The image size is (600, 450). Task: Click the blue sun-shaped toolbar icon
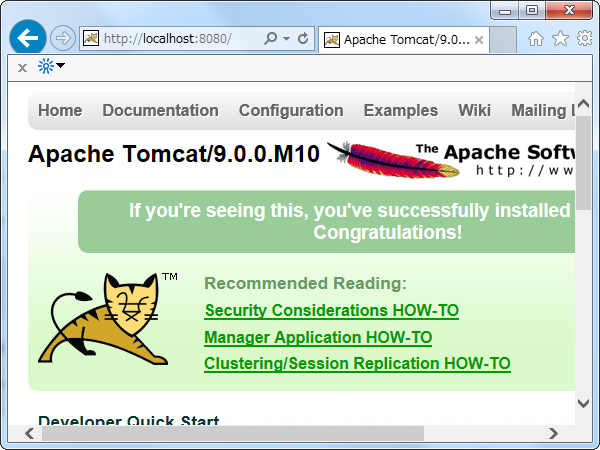(x=46, y=66)
